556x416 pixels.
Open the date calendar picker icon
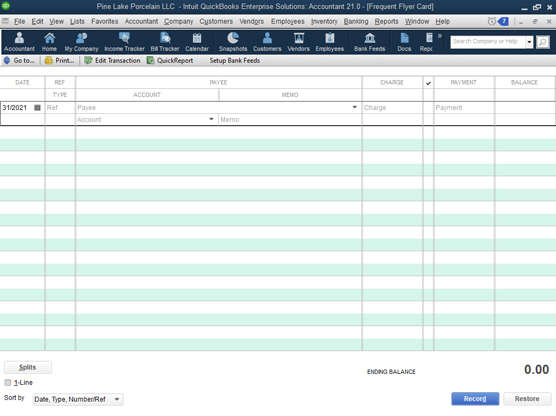pyautogui.click(x=37, y=107)
